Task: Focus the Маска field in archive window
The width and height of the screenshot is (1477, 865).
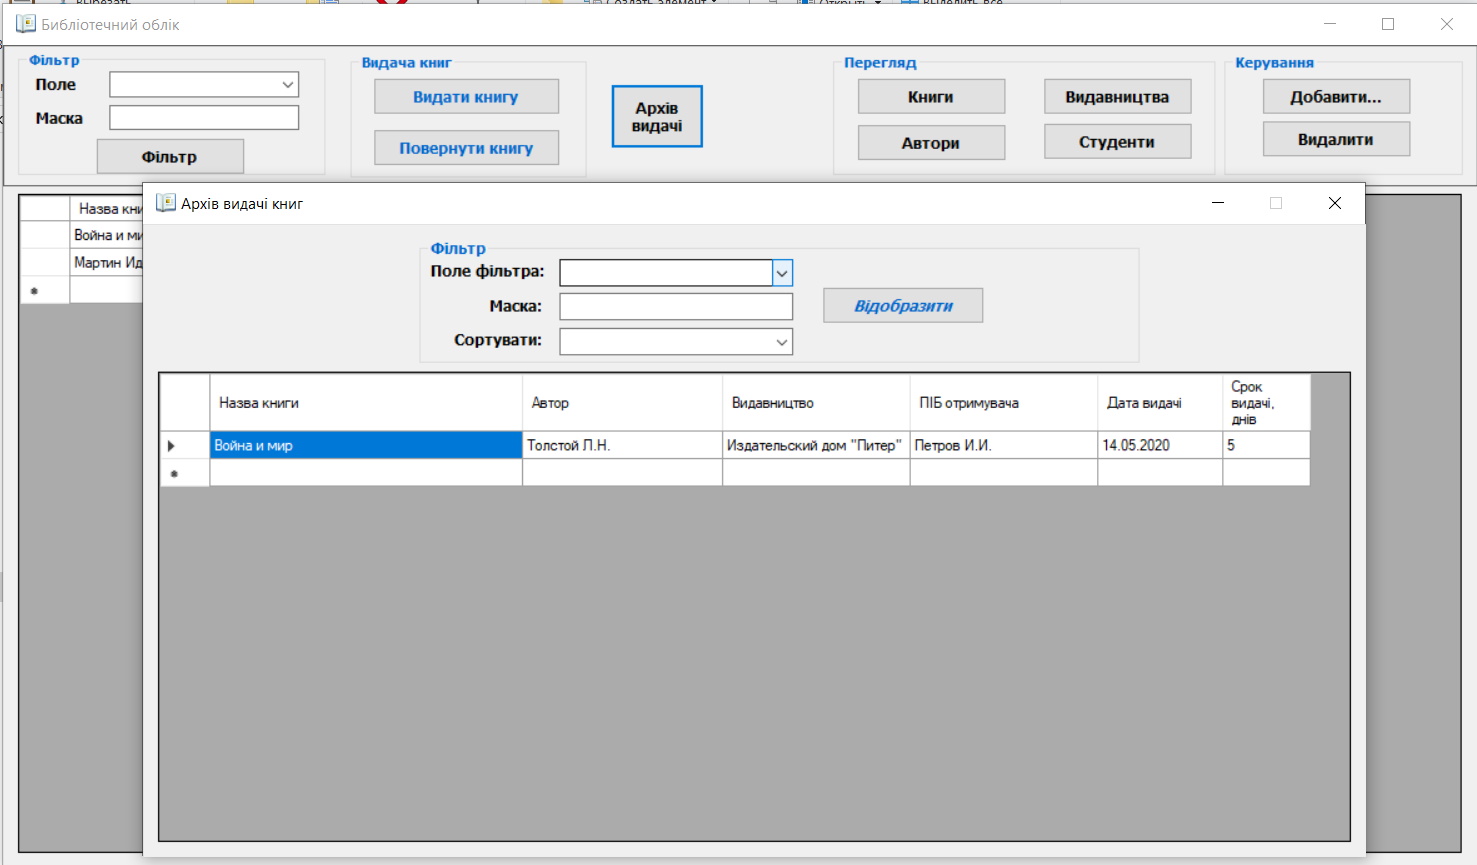Action: 676,307
